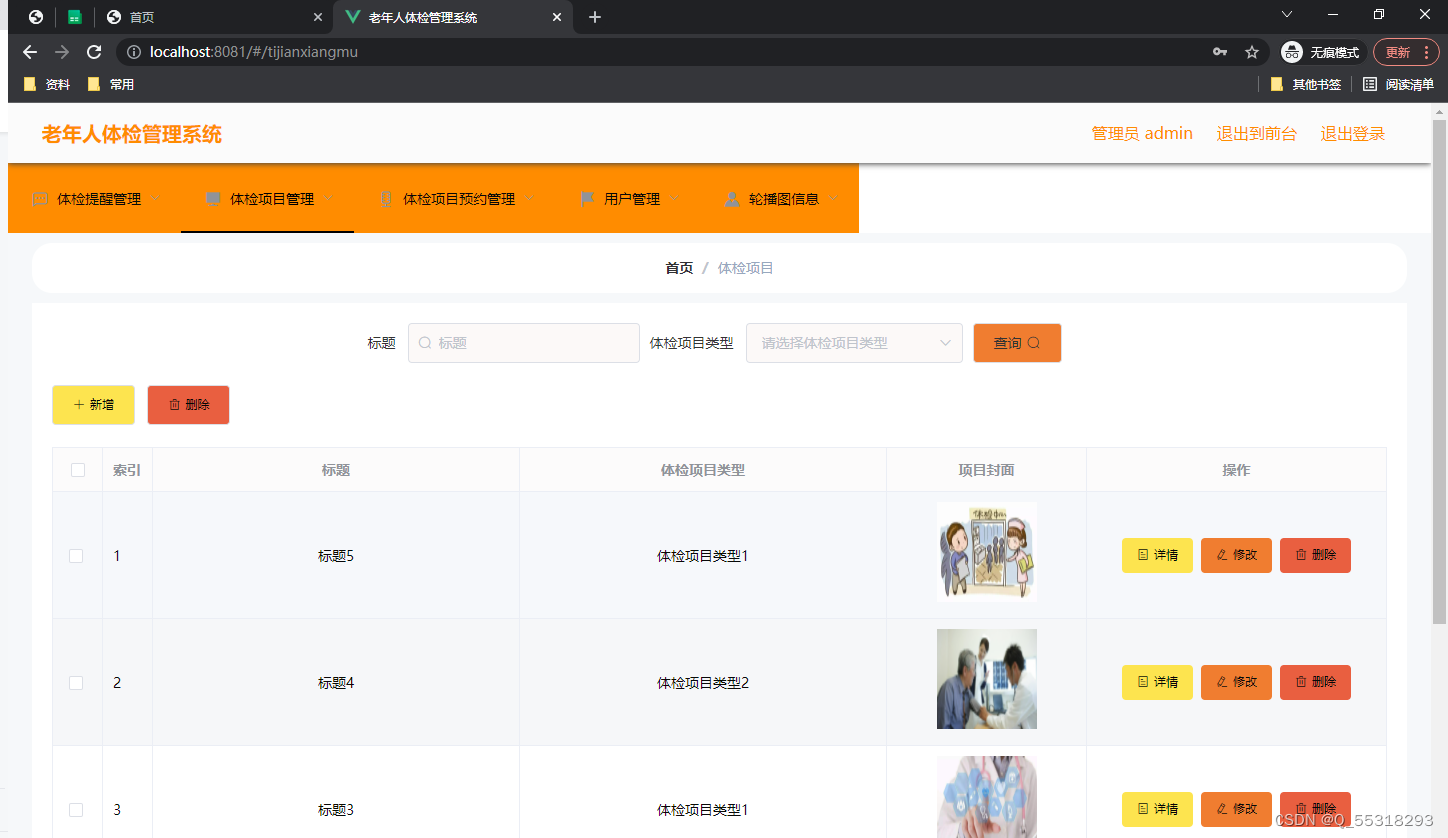Open the tab search chevron in title bar
The height and width of the screenshot is (838, 1448).
(1287, 14)
